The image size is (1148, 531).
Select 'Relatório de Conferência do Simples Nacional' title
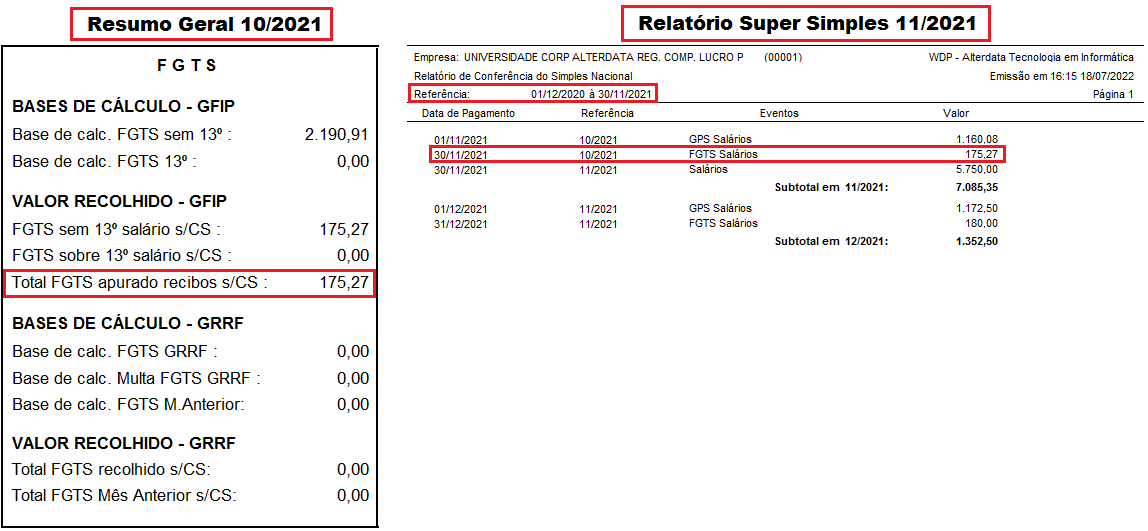[523, 76]
